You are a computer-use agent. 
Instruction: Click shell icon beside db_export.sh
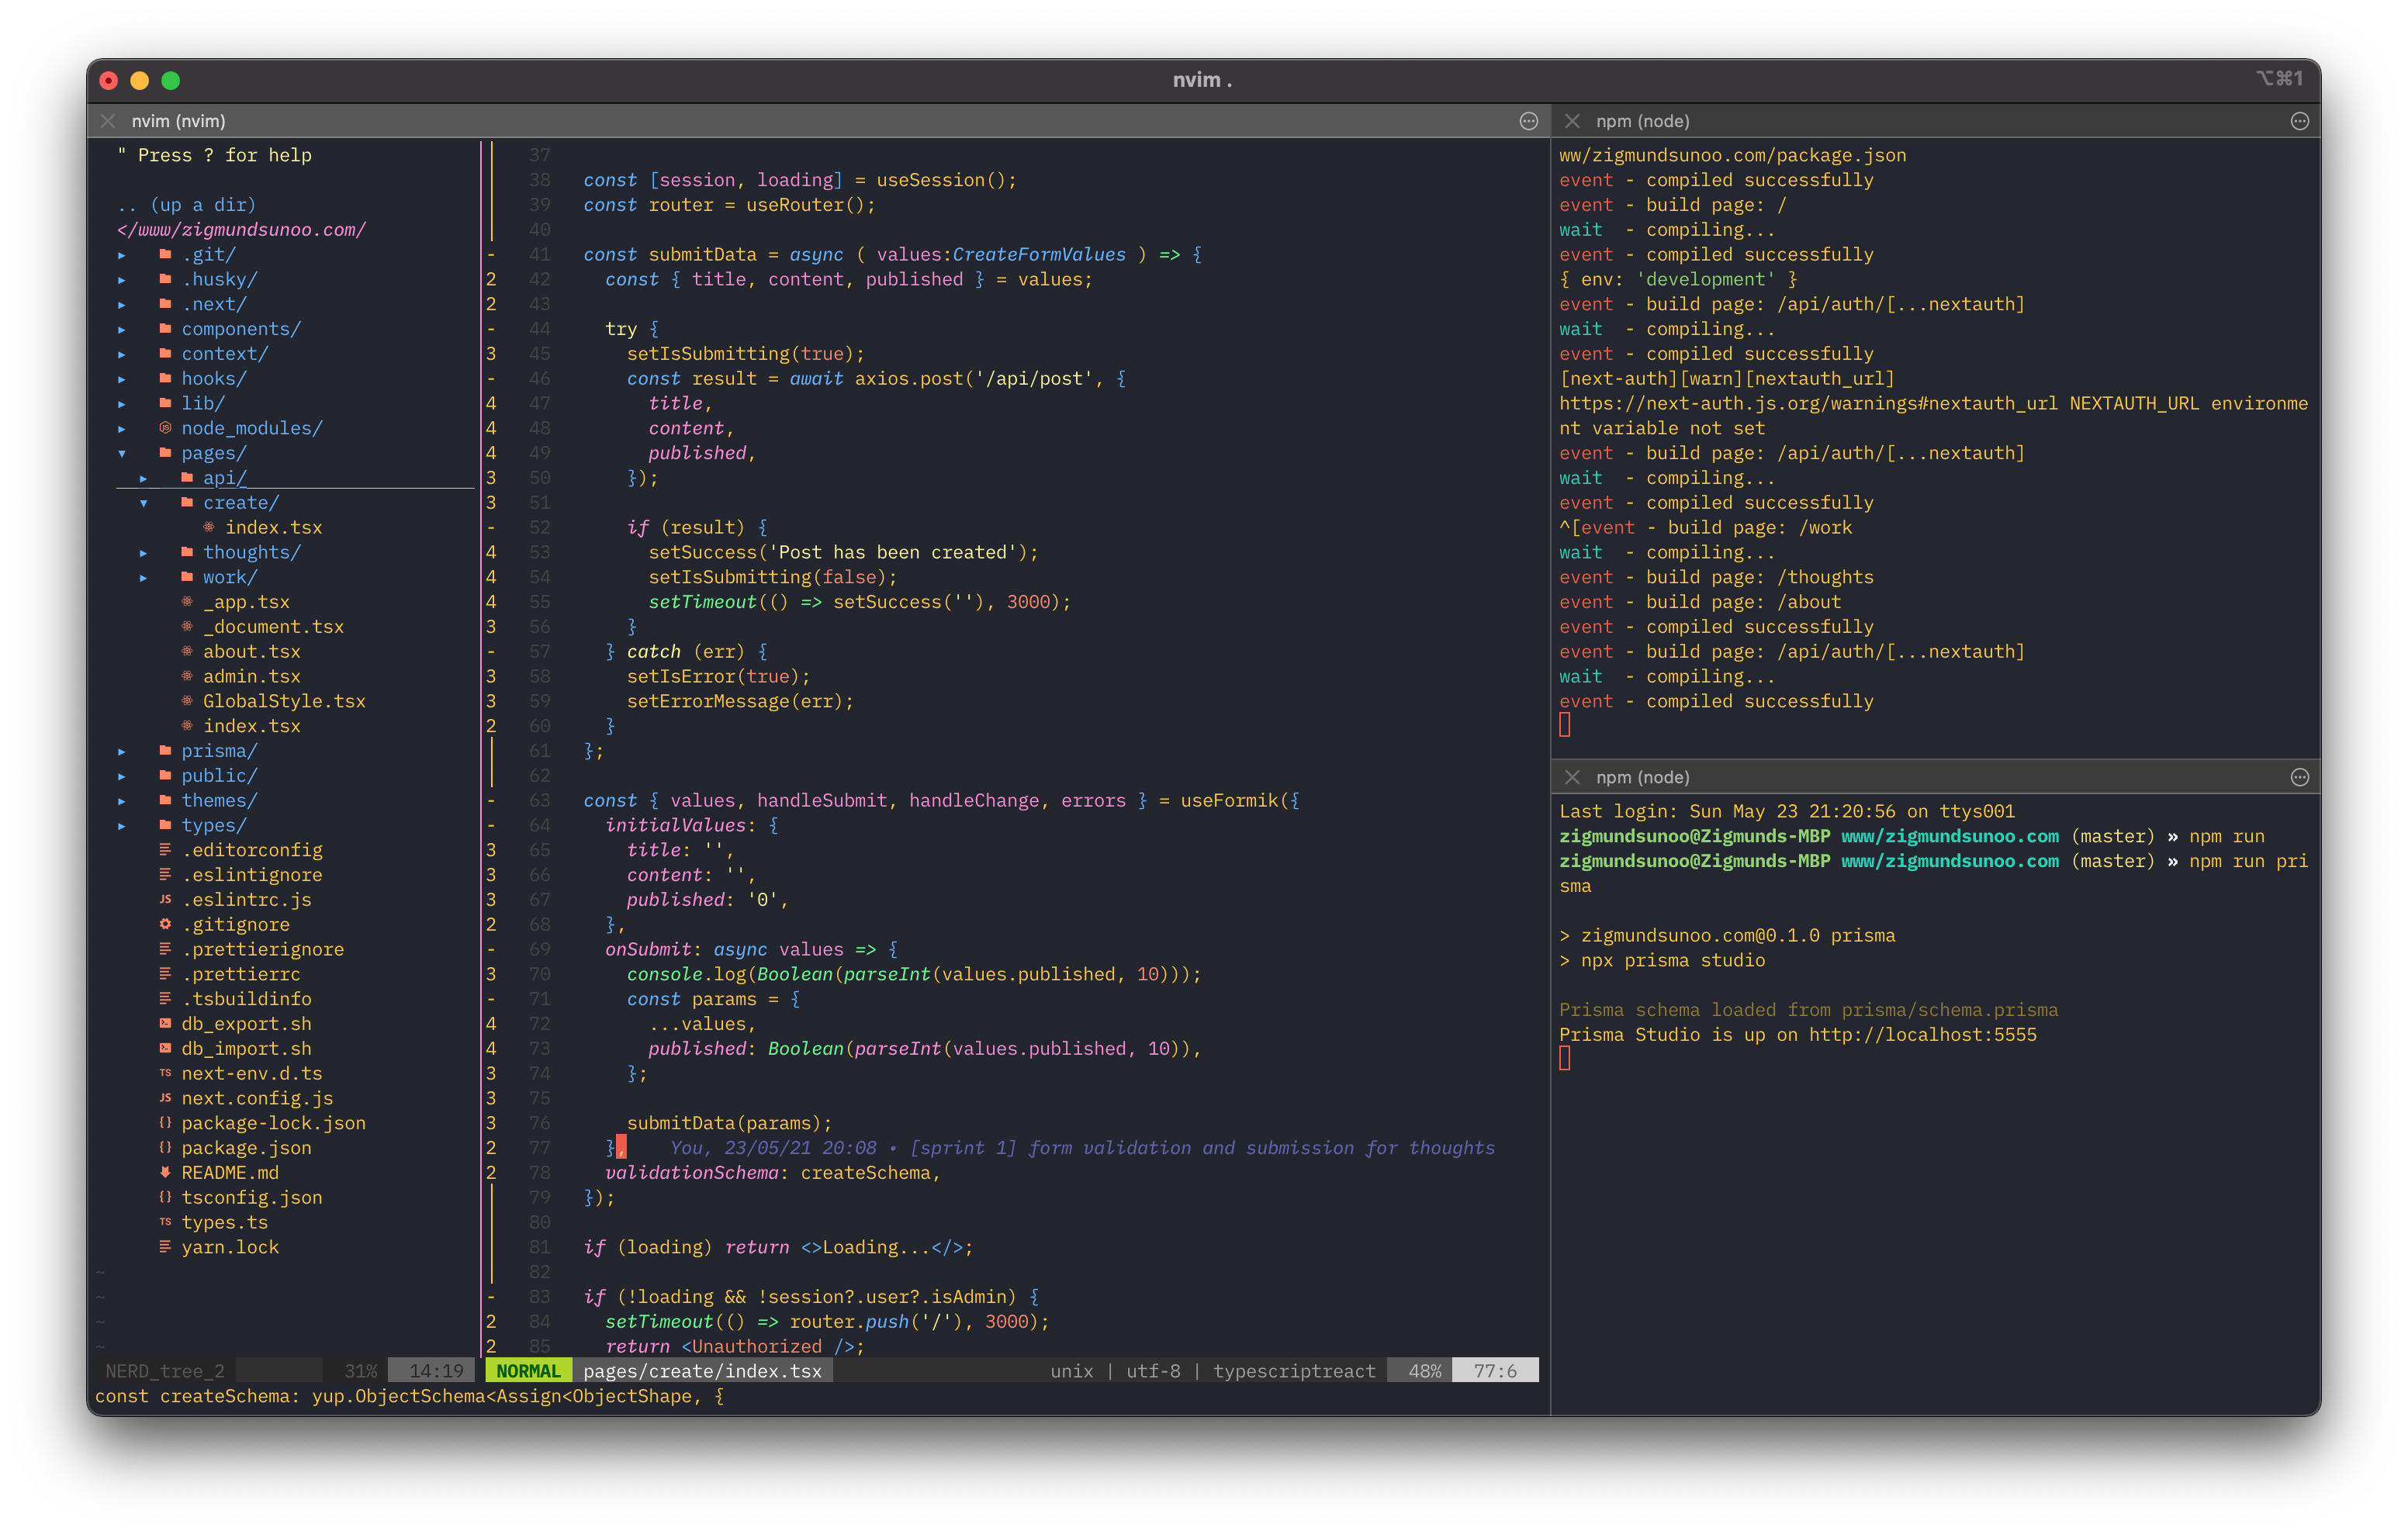point(166,1024)
